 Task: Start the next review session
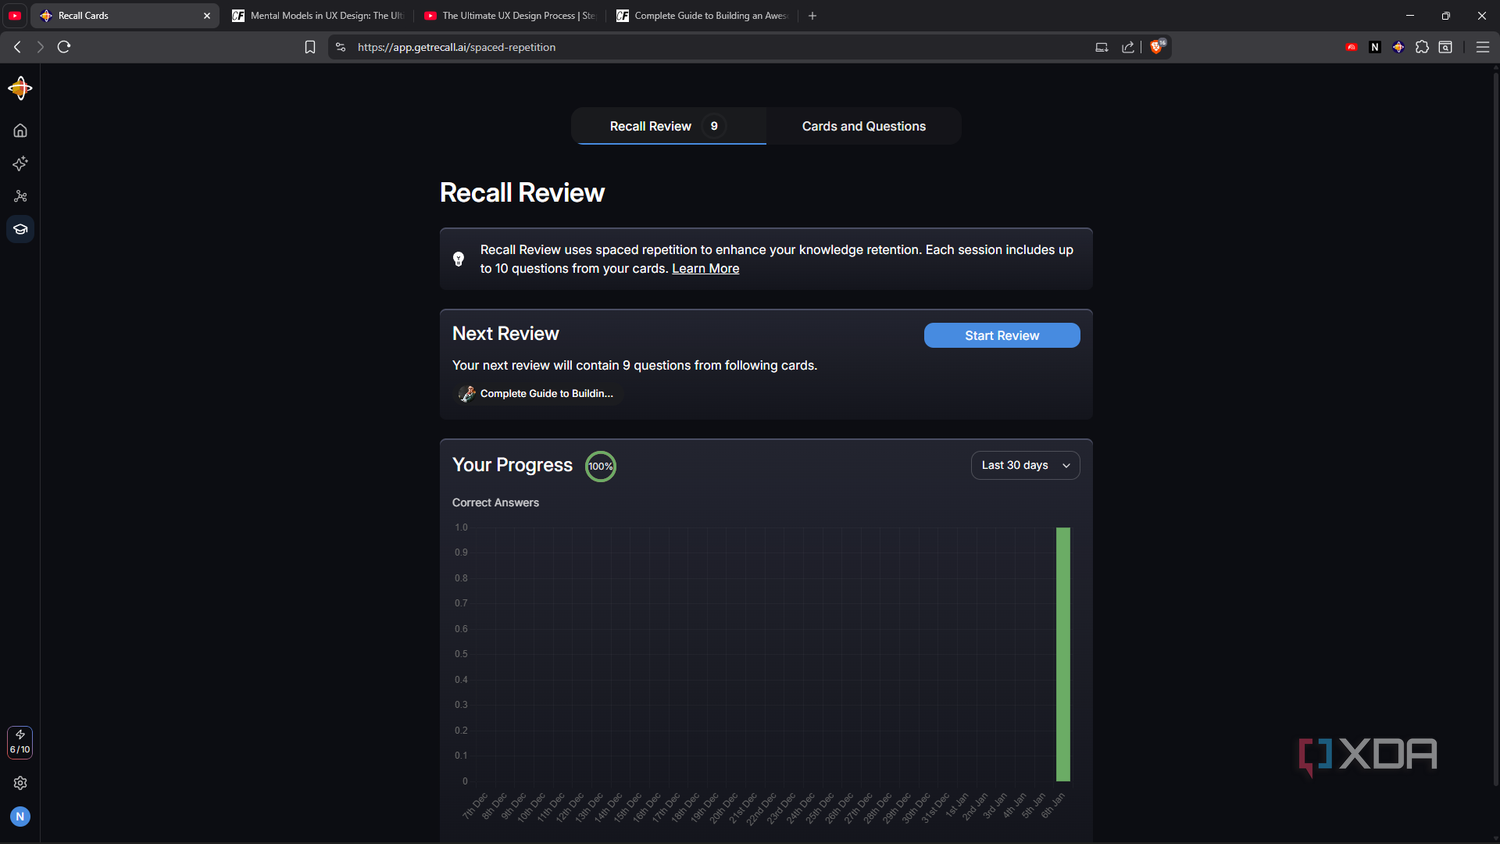coord(1002,335)
